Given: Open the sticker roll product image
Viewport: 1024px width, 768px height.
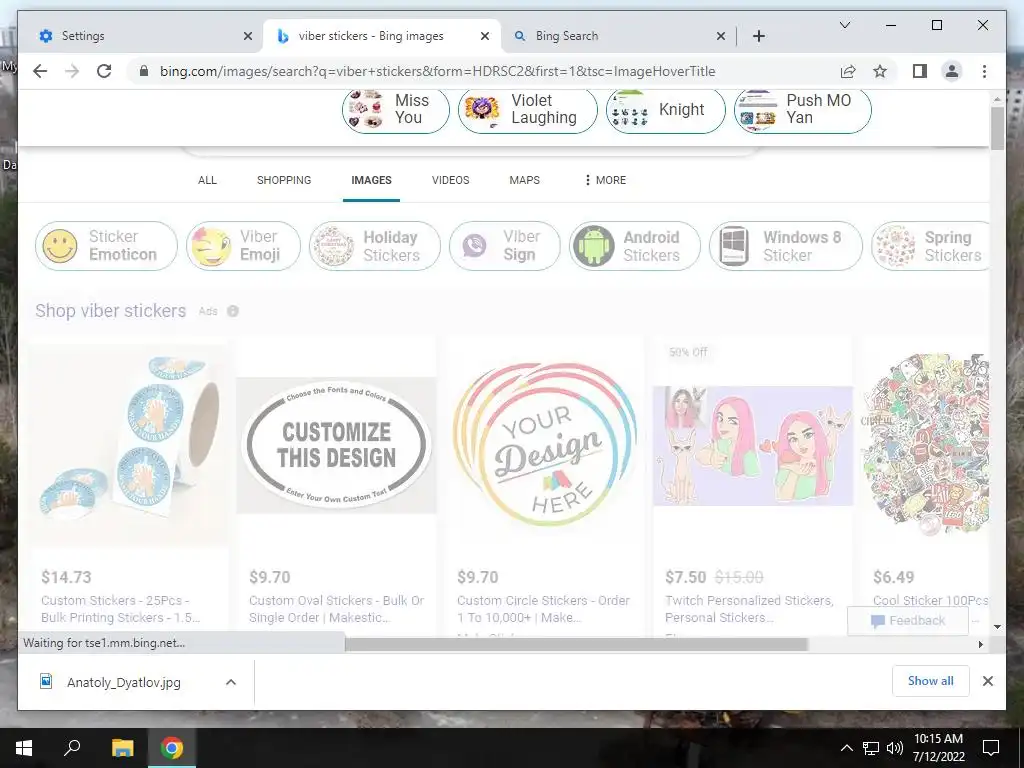Looking at the screenshot, I should [129, 445].
